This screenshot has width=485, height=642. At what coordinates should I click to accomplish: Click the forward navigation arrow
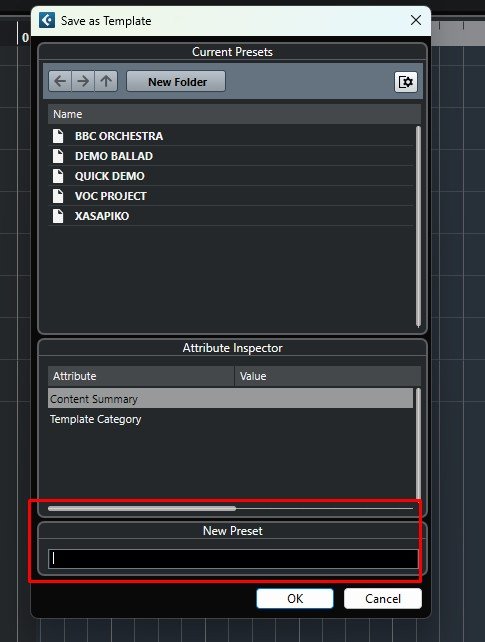83,81
